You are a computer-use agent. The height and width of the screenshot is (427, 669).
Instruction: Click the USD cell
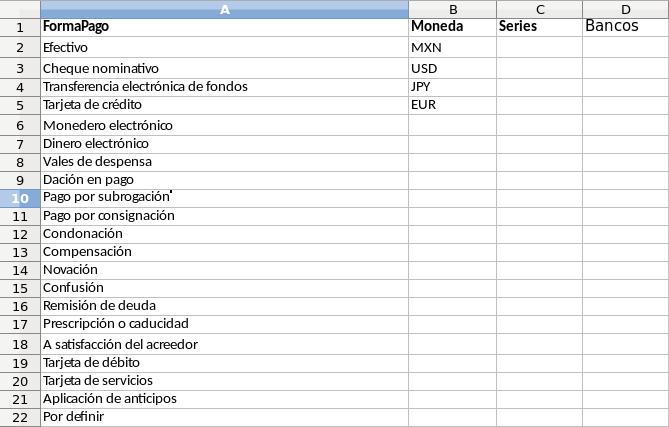pyautogui.click(x=452, y=68)
